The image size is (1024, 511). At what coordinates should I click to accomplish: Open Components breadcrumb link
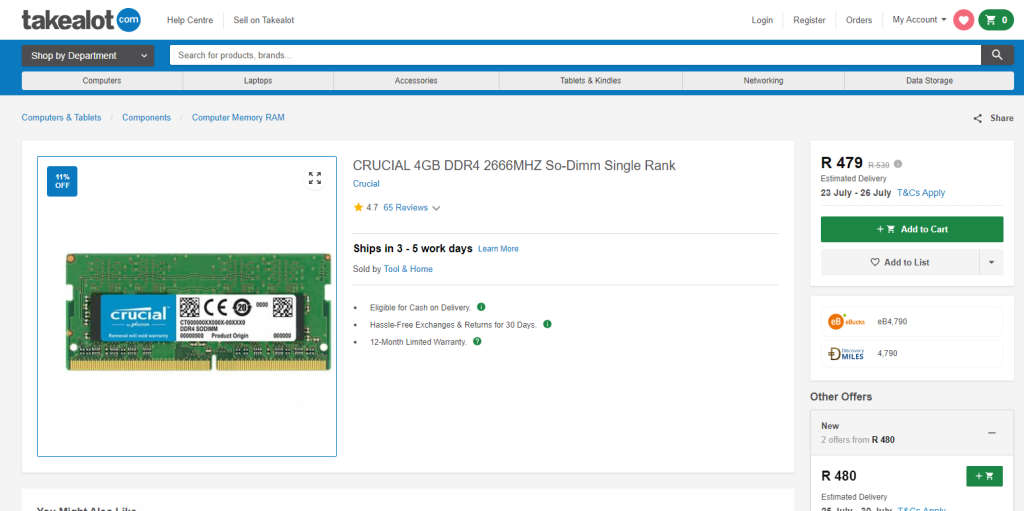(x=146, y=118)
